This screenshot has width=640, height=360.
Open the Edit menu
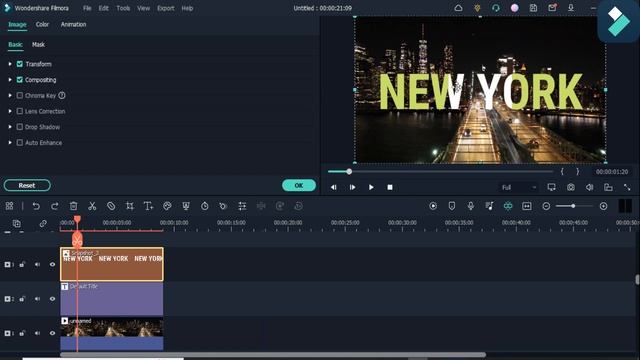pos(104,8)
